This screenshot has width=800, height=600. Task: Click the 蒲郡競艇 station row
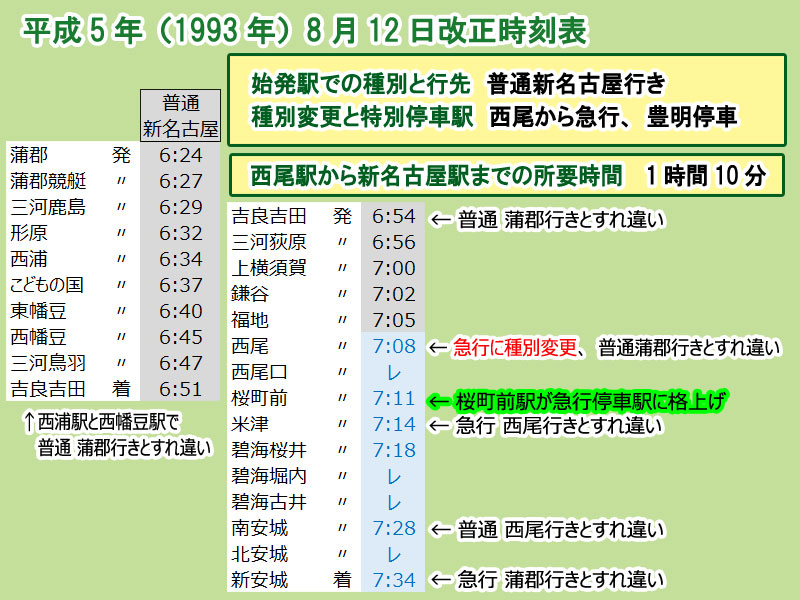click(x=113, y=181)
